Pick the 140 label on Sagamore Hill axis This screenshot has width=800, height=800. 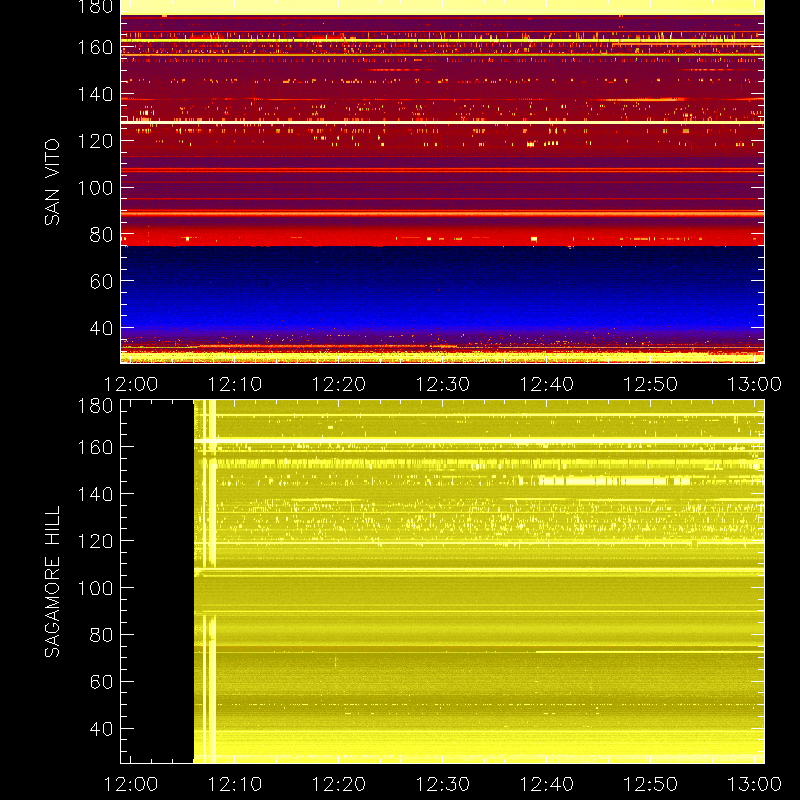pyautogui.click(x=95, y=494)
